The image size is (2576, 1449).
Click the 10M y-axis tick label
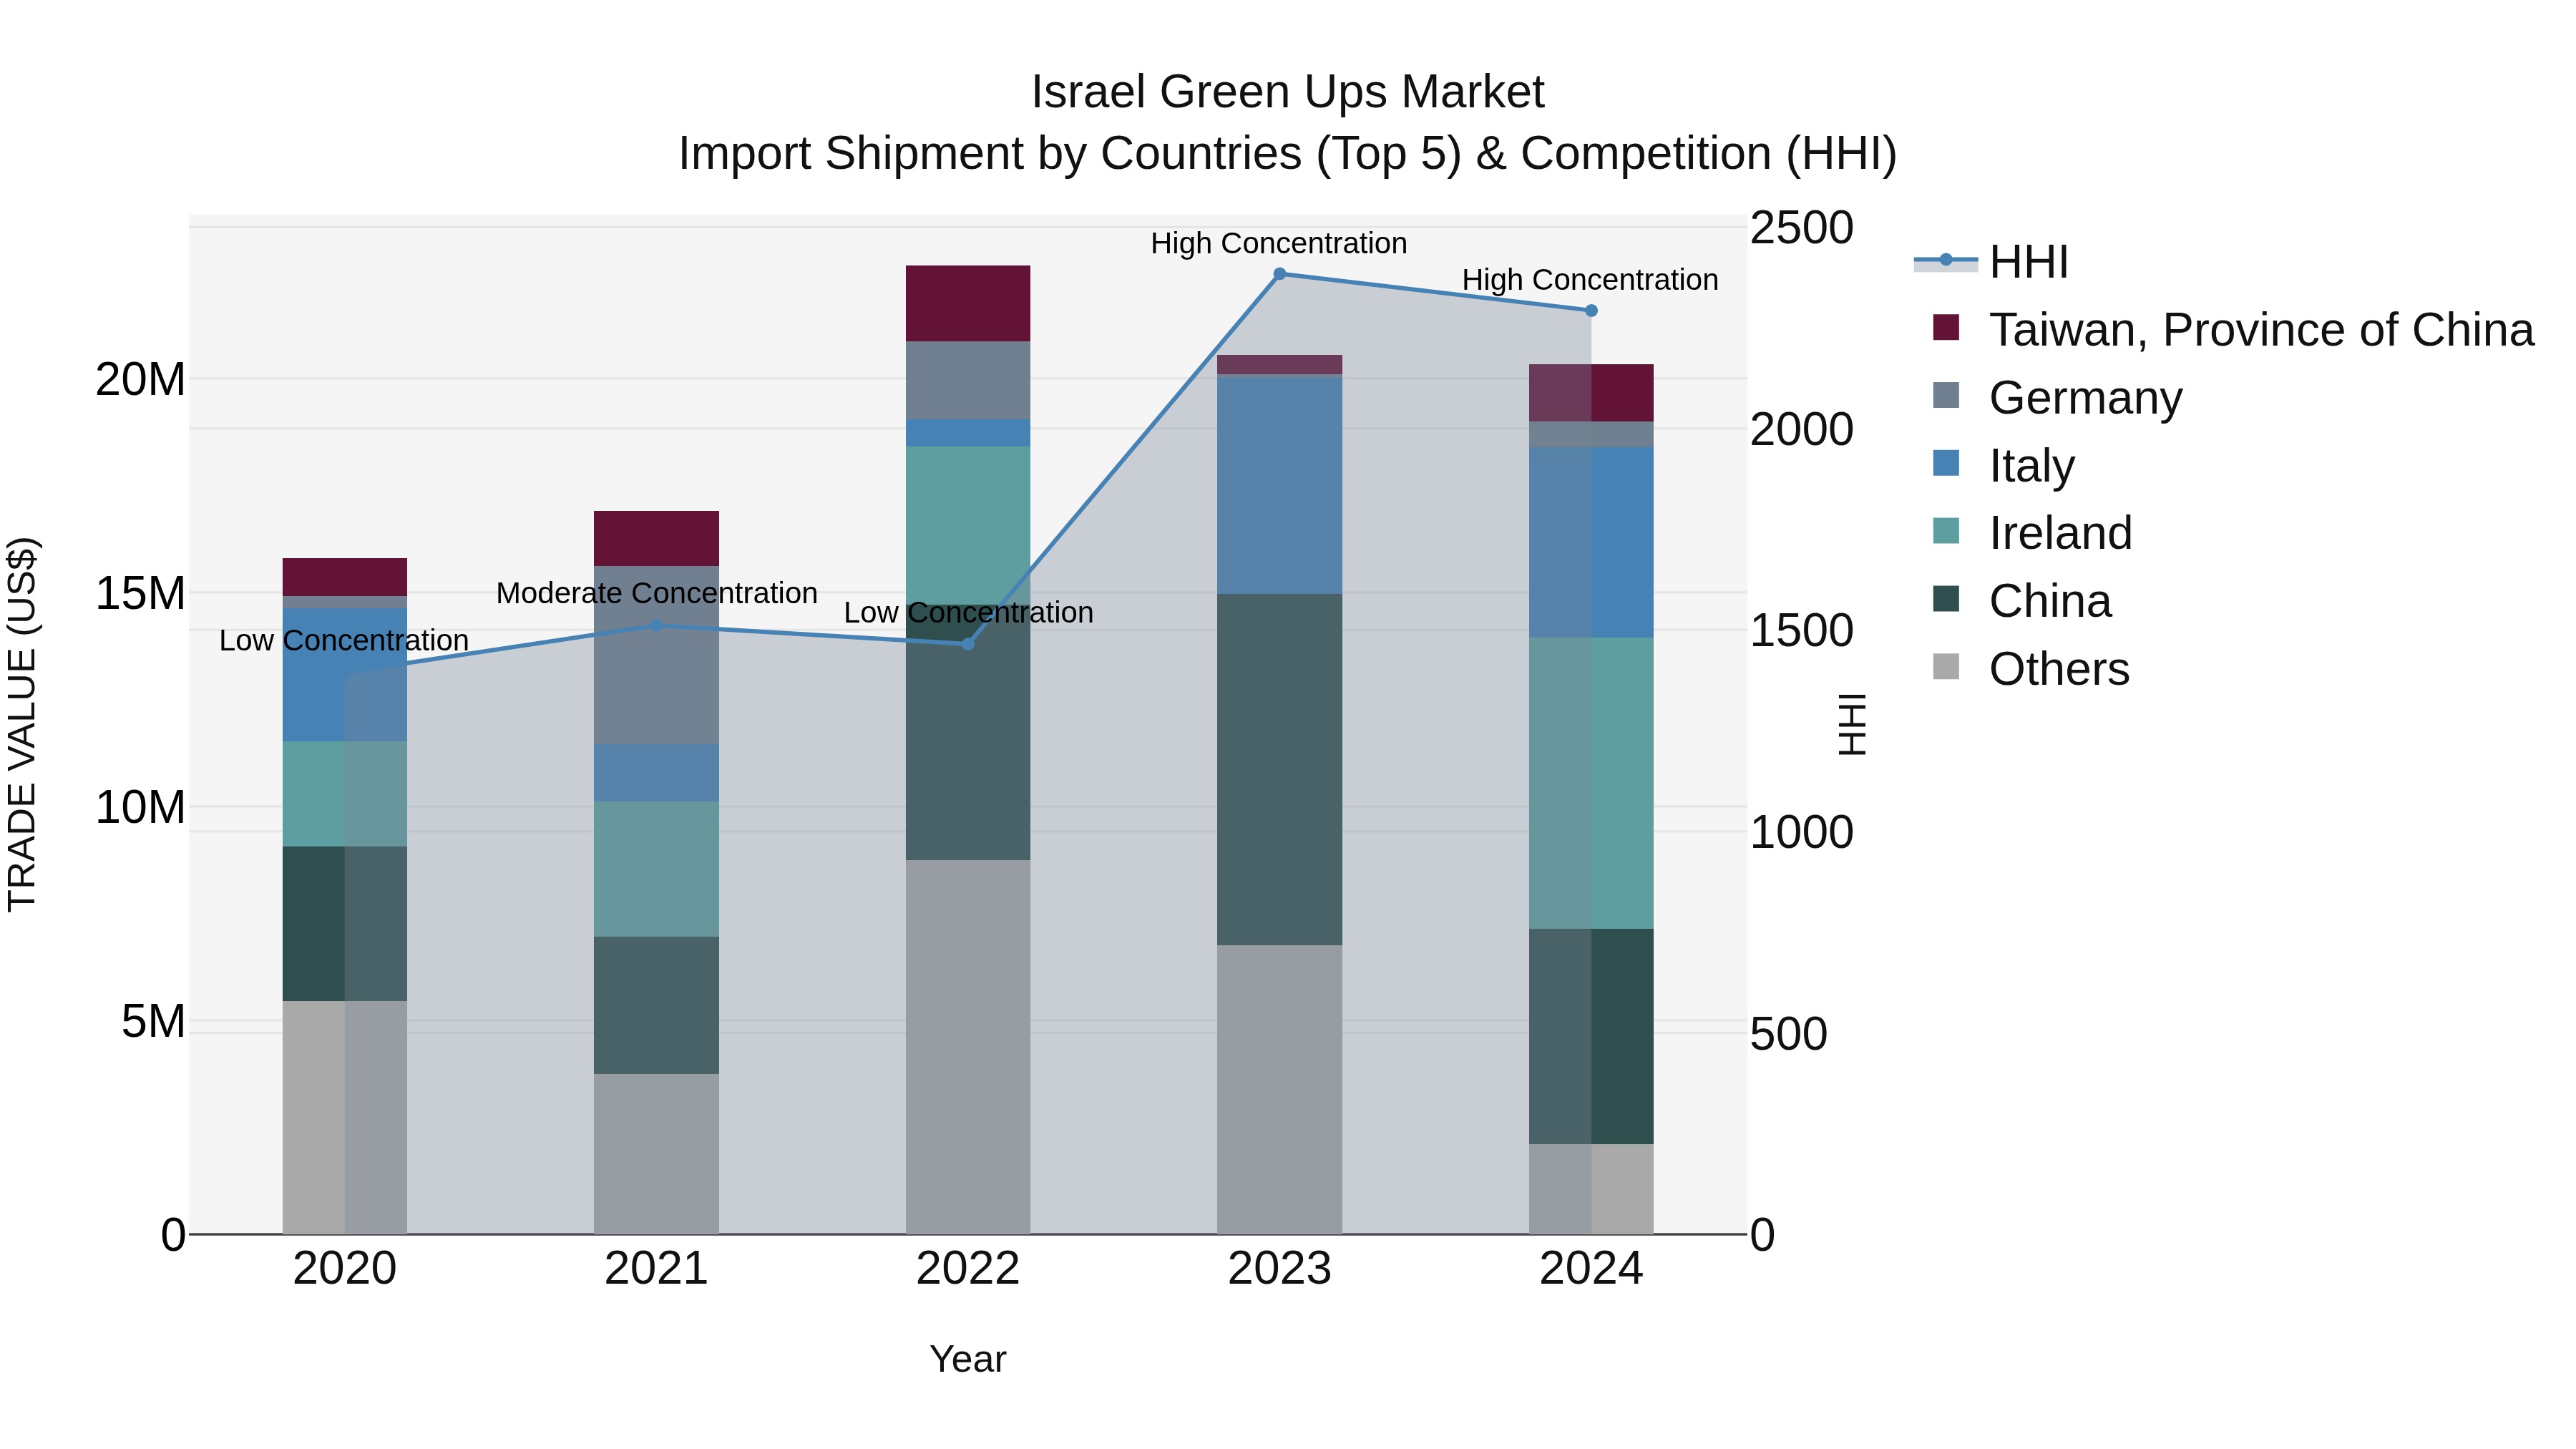click(140, 808)
